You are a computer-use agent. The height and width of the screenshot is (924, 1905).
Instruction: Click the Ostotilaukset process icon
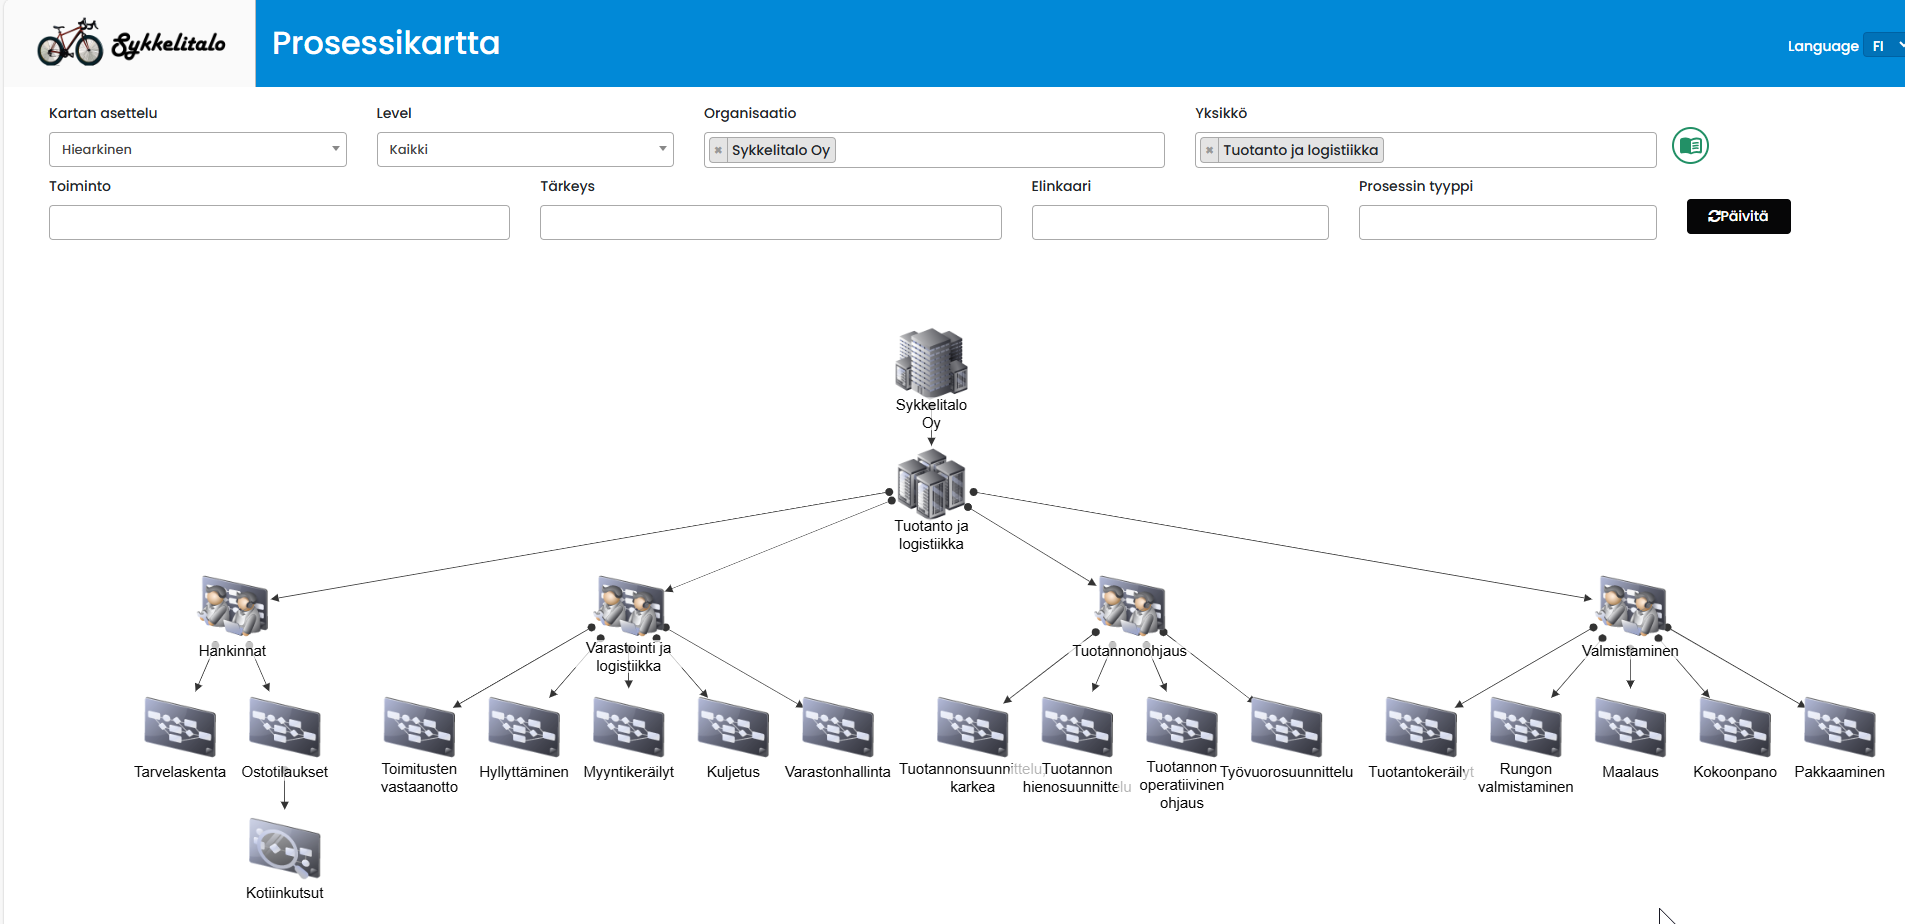[285, 727]
